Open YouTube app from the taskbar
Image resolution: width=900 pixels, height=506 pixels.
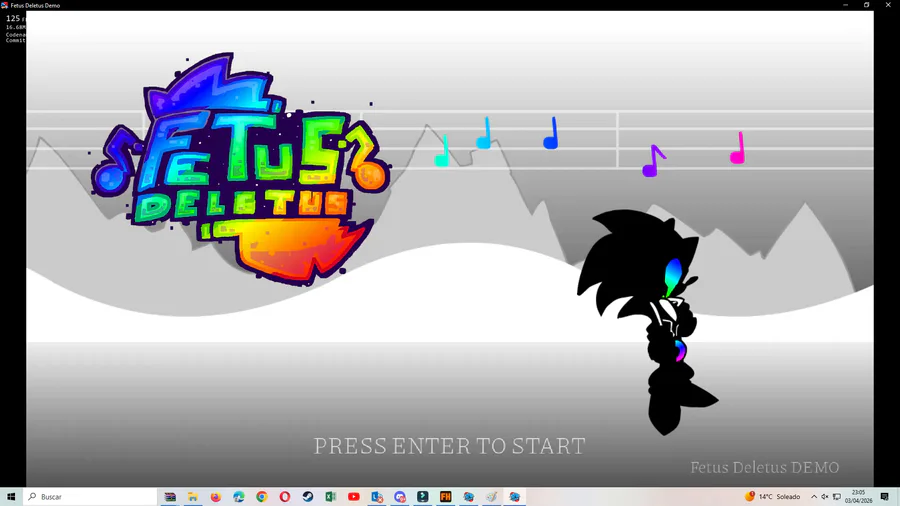click(354, 497)
